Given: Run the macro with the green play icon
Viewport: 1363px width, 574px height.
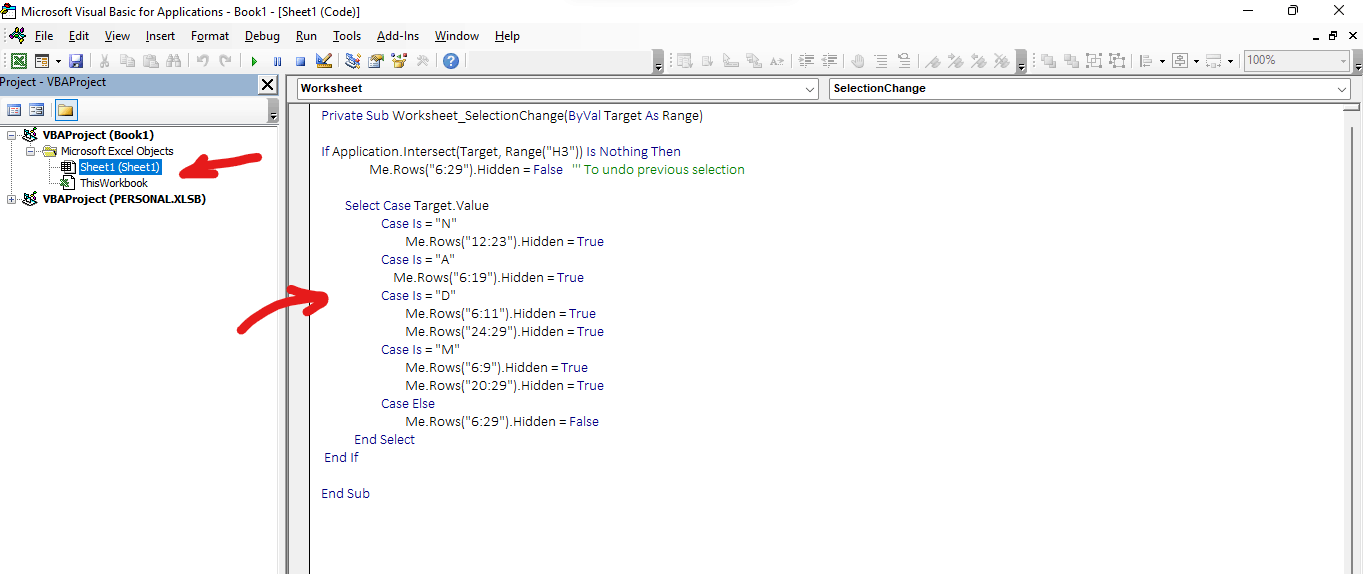Looking at the screenshot, I should click(x=254, y=61).
